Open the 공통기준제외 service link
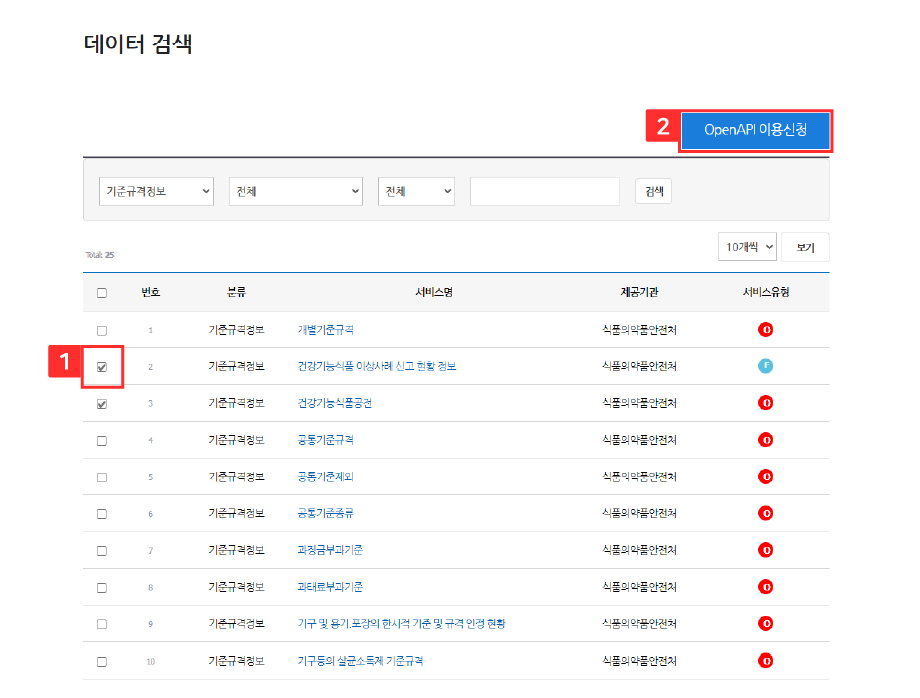This screenshot has width=920, height=698. pyautogui.click(x=326, y=476)
